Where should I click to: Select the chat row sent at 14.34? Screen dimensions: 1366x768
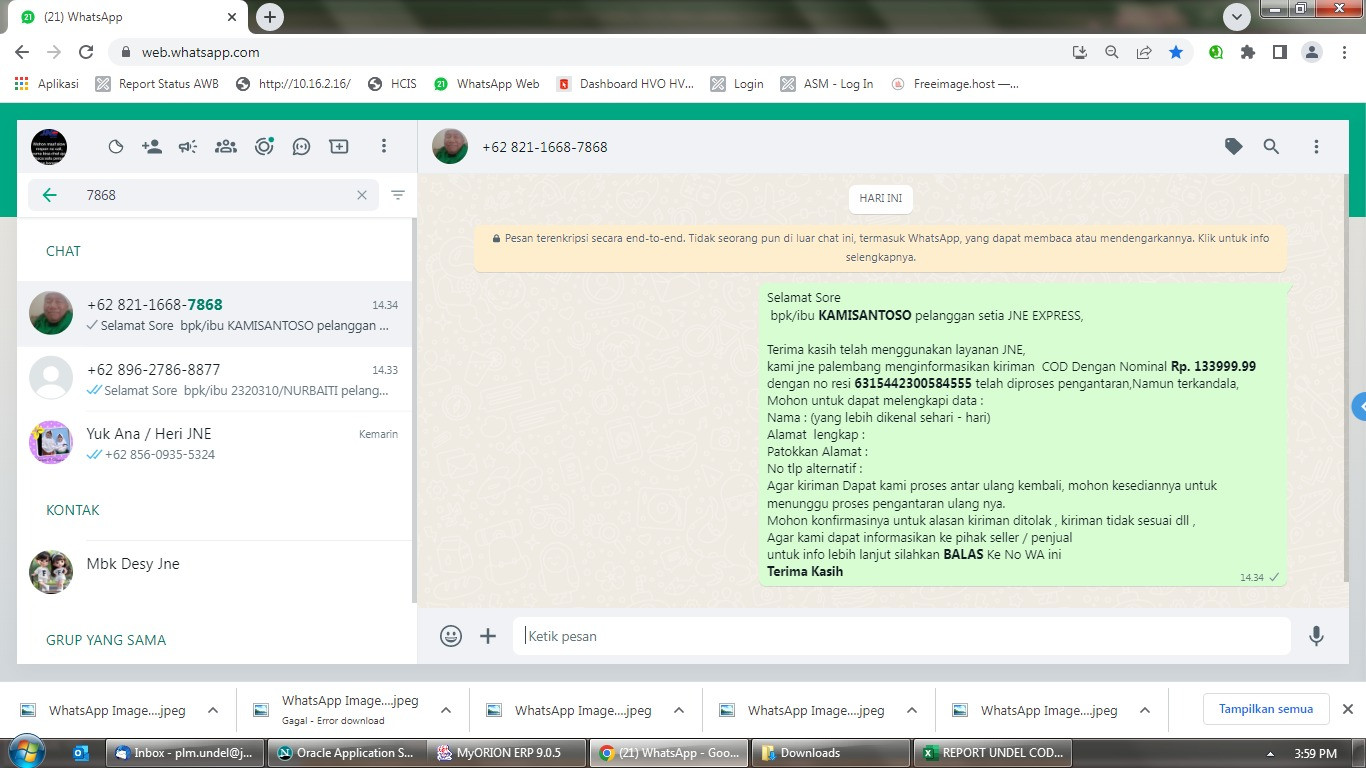[215, 314]
